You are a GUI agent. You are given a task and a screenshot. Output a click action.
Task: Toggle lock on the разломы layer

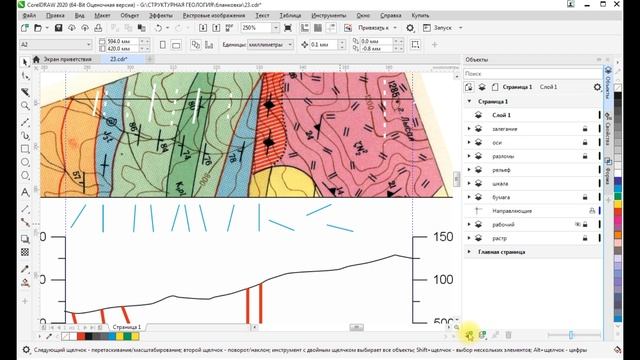(x=585, y=156)
